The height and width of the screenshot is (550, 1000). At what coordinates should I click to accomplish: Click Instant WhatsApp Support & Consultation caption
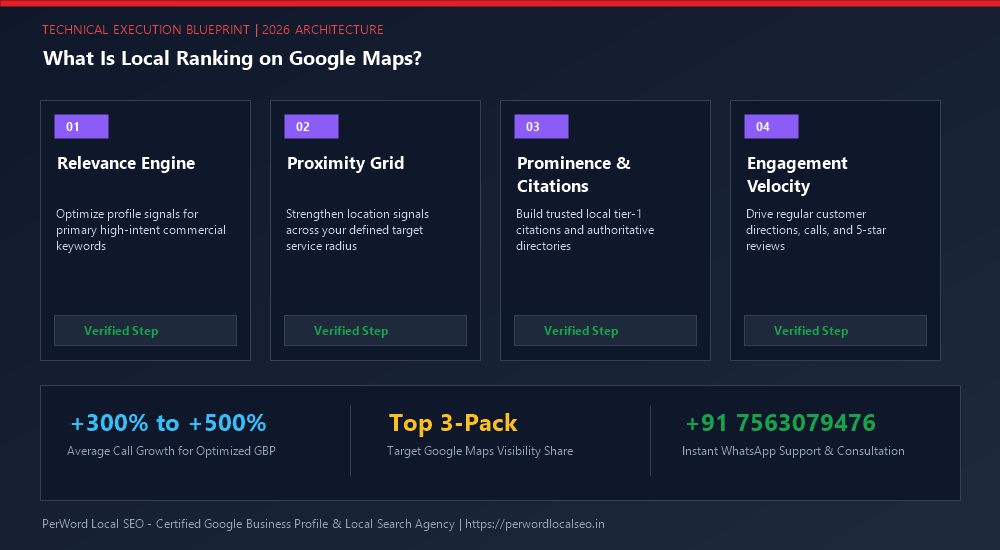(x=793, y=450)
